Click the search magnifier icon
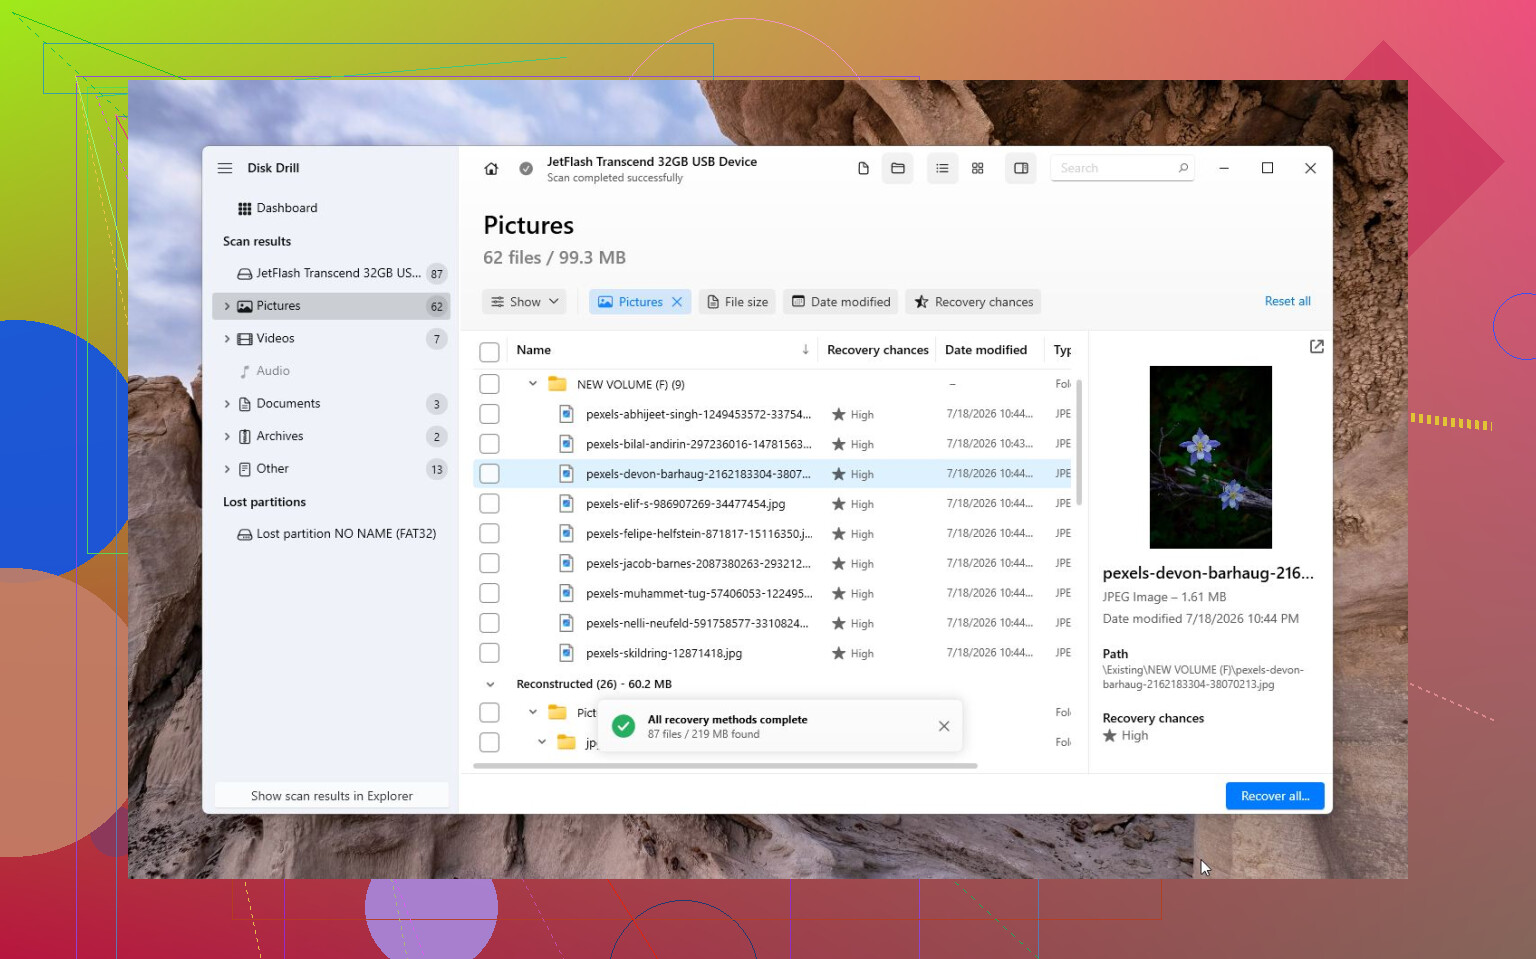 click(x=1183, y=168)
